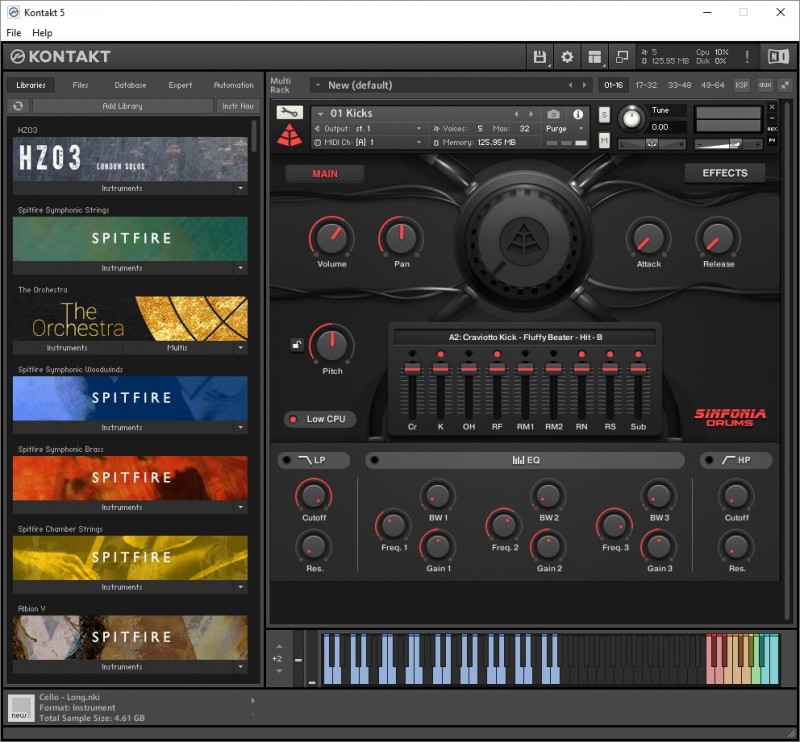This screenshot has height=742, width=800.
Task: Click the red Sinfonia pyramid logo icon
Action: 289,135
